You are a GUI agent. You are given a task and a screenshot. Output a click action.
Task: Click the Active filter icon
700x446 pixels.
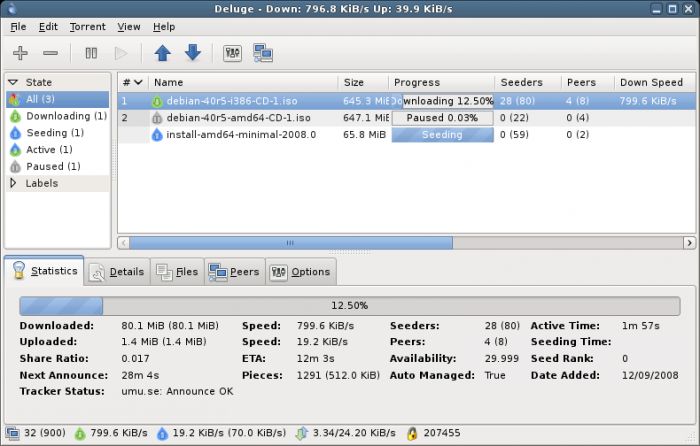point(15,150)
